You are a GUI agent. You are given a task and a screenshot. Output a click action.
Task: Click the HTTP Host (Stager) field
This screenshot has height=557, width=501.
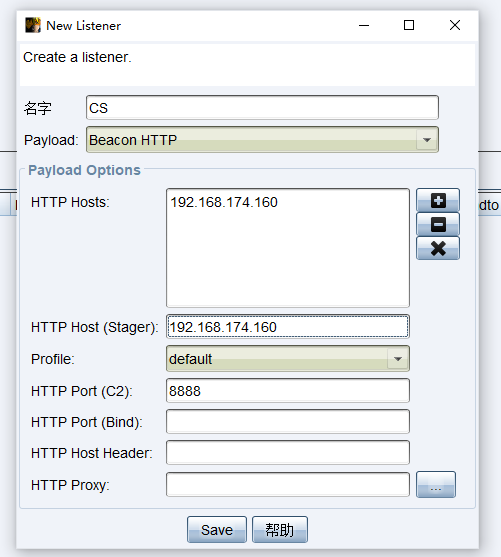288,327
